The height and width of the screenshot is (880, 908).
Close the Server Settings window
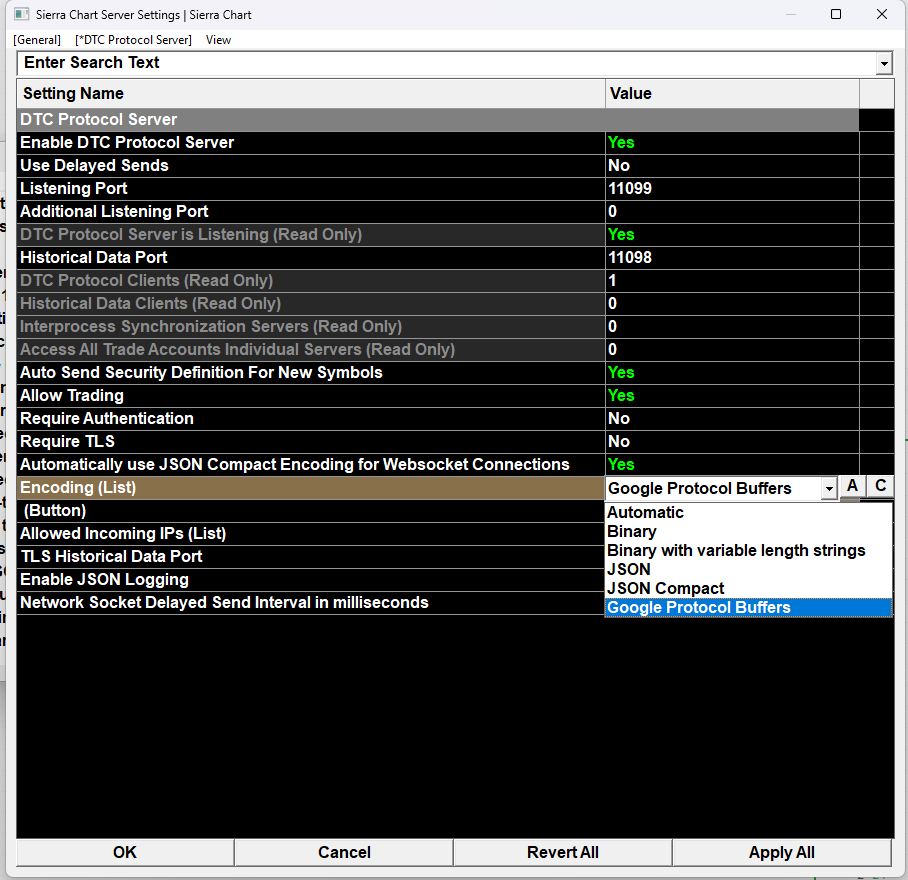[882, 14]
